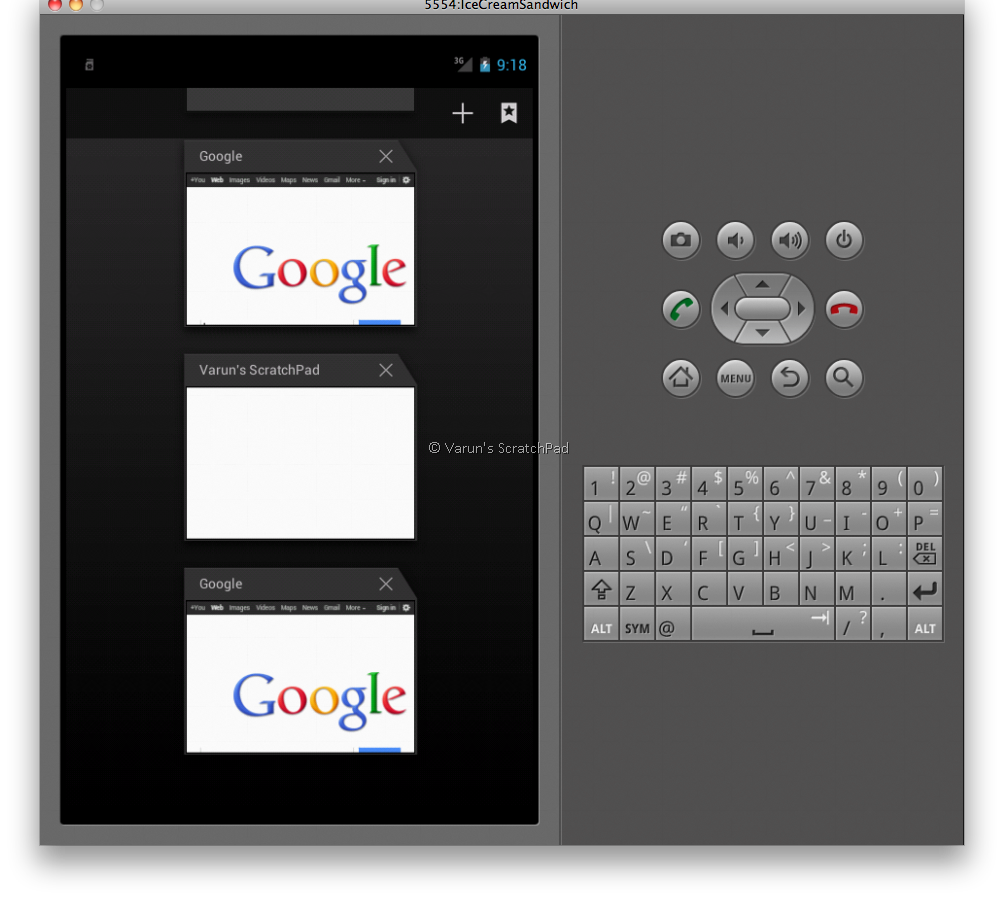This screenshot has width=1004, height=900.
Task: Click the G key
Action: tap(745, 554)
